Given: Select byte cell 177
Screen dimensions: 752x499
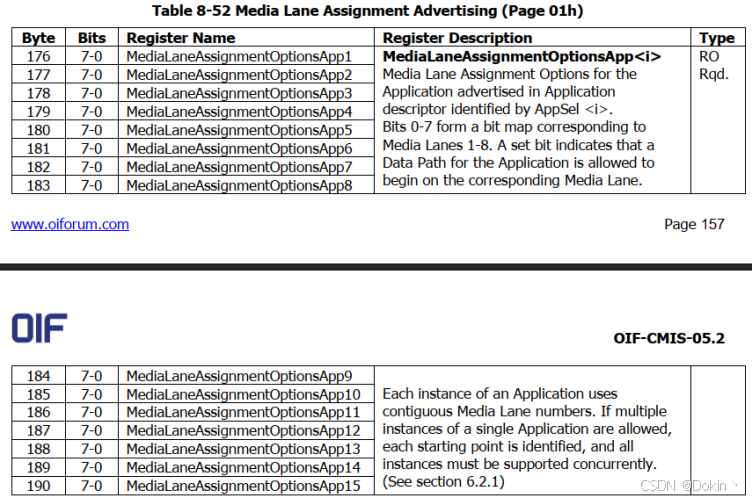Looking at the screenshot, I should click(x=38, y=75).
